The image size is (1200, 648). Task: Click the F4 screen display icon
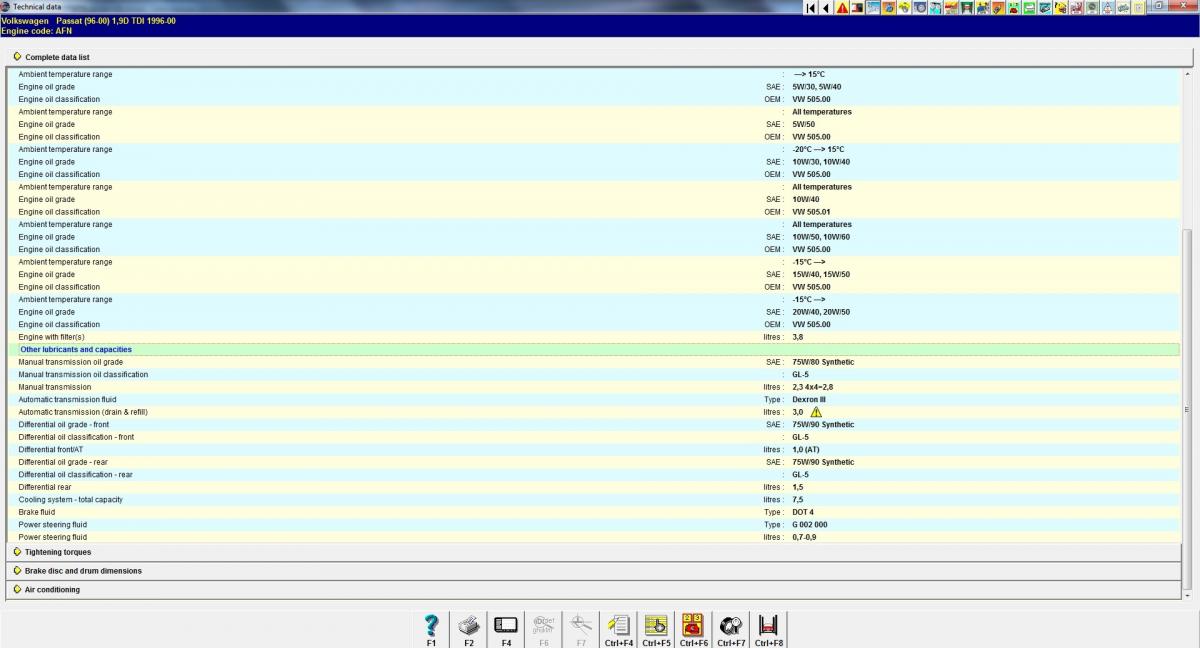point(506,630)
